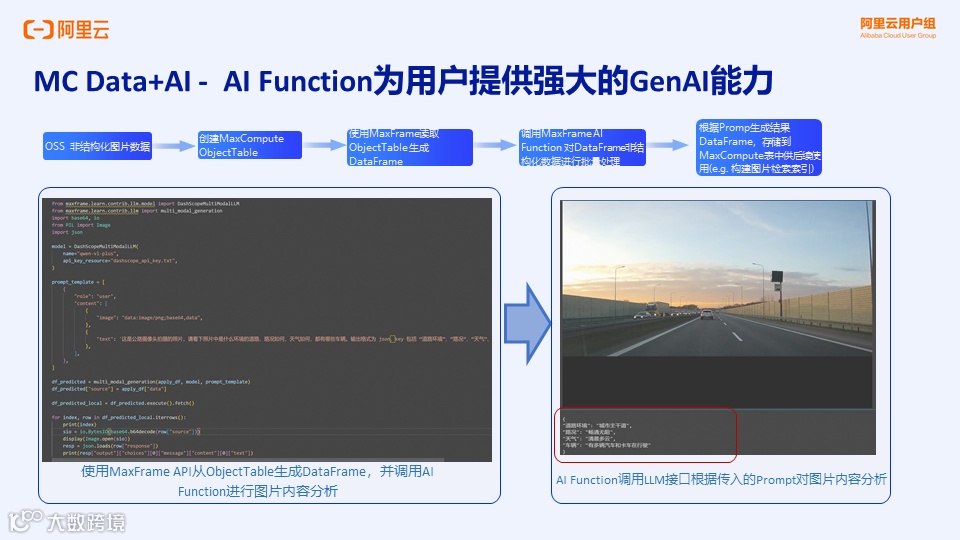Select the "调用MaxFrame AI Function" step box

click(582, 148)
